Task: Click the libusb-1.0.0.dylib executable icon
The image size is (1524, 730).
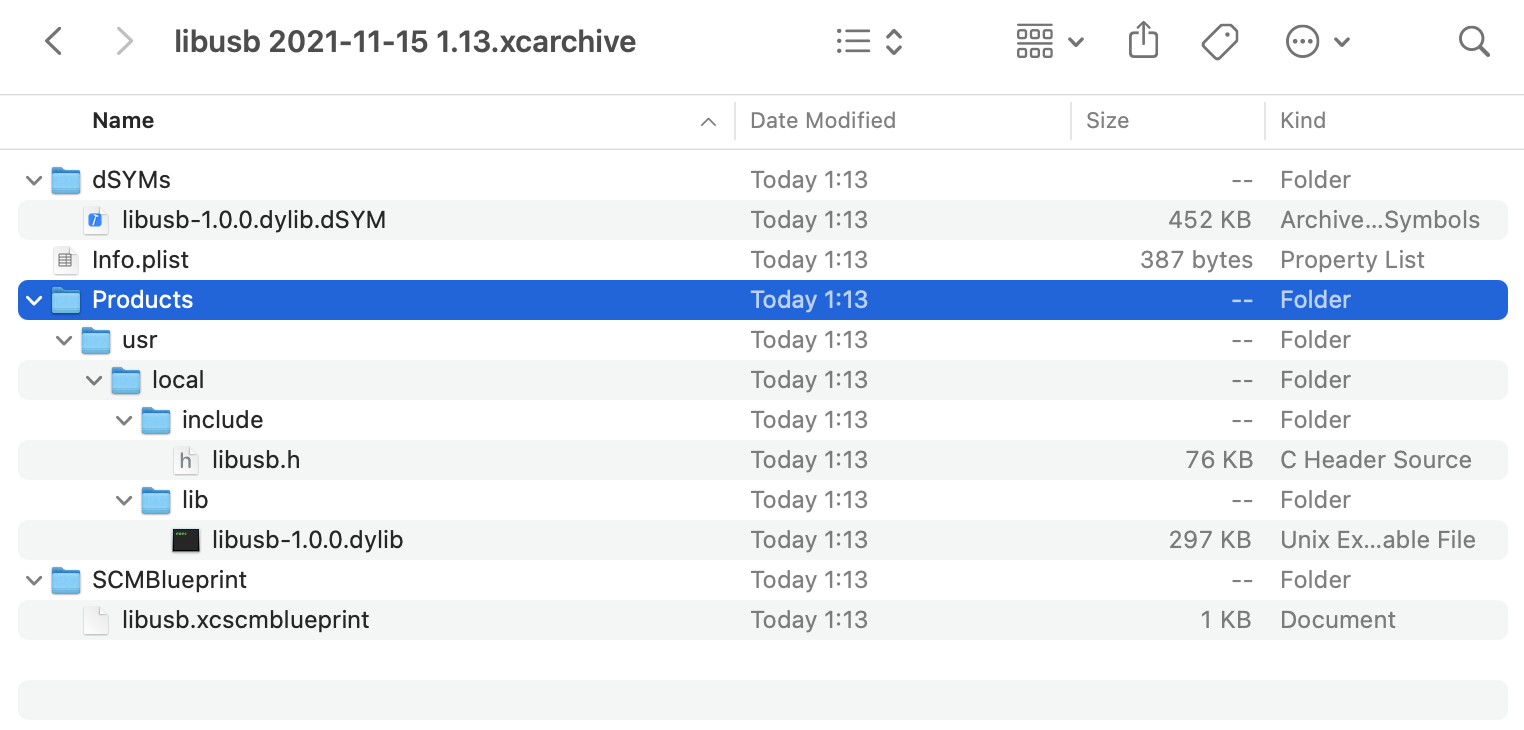Action: 186,540
